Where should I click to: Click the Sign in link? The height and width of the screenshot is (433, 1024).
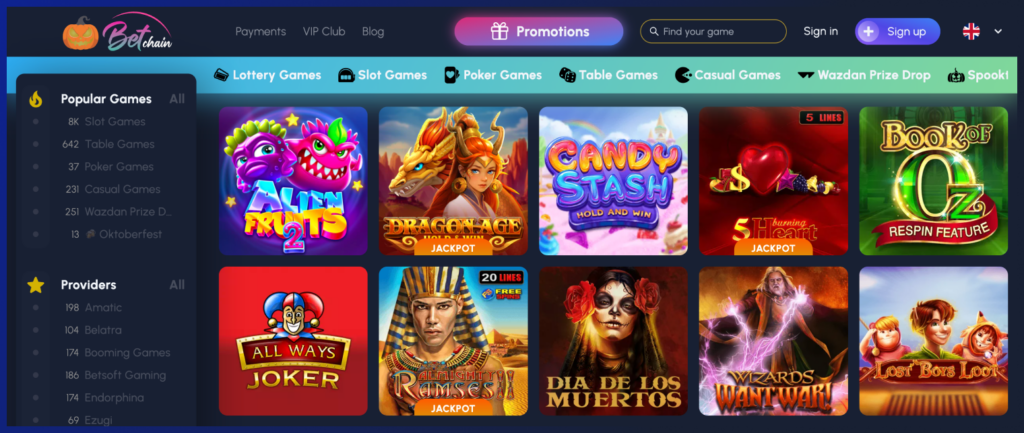(821, 31)
